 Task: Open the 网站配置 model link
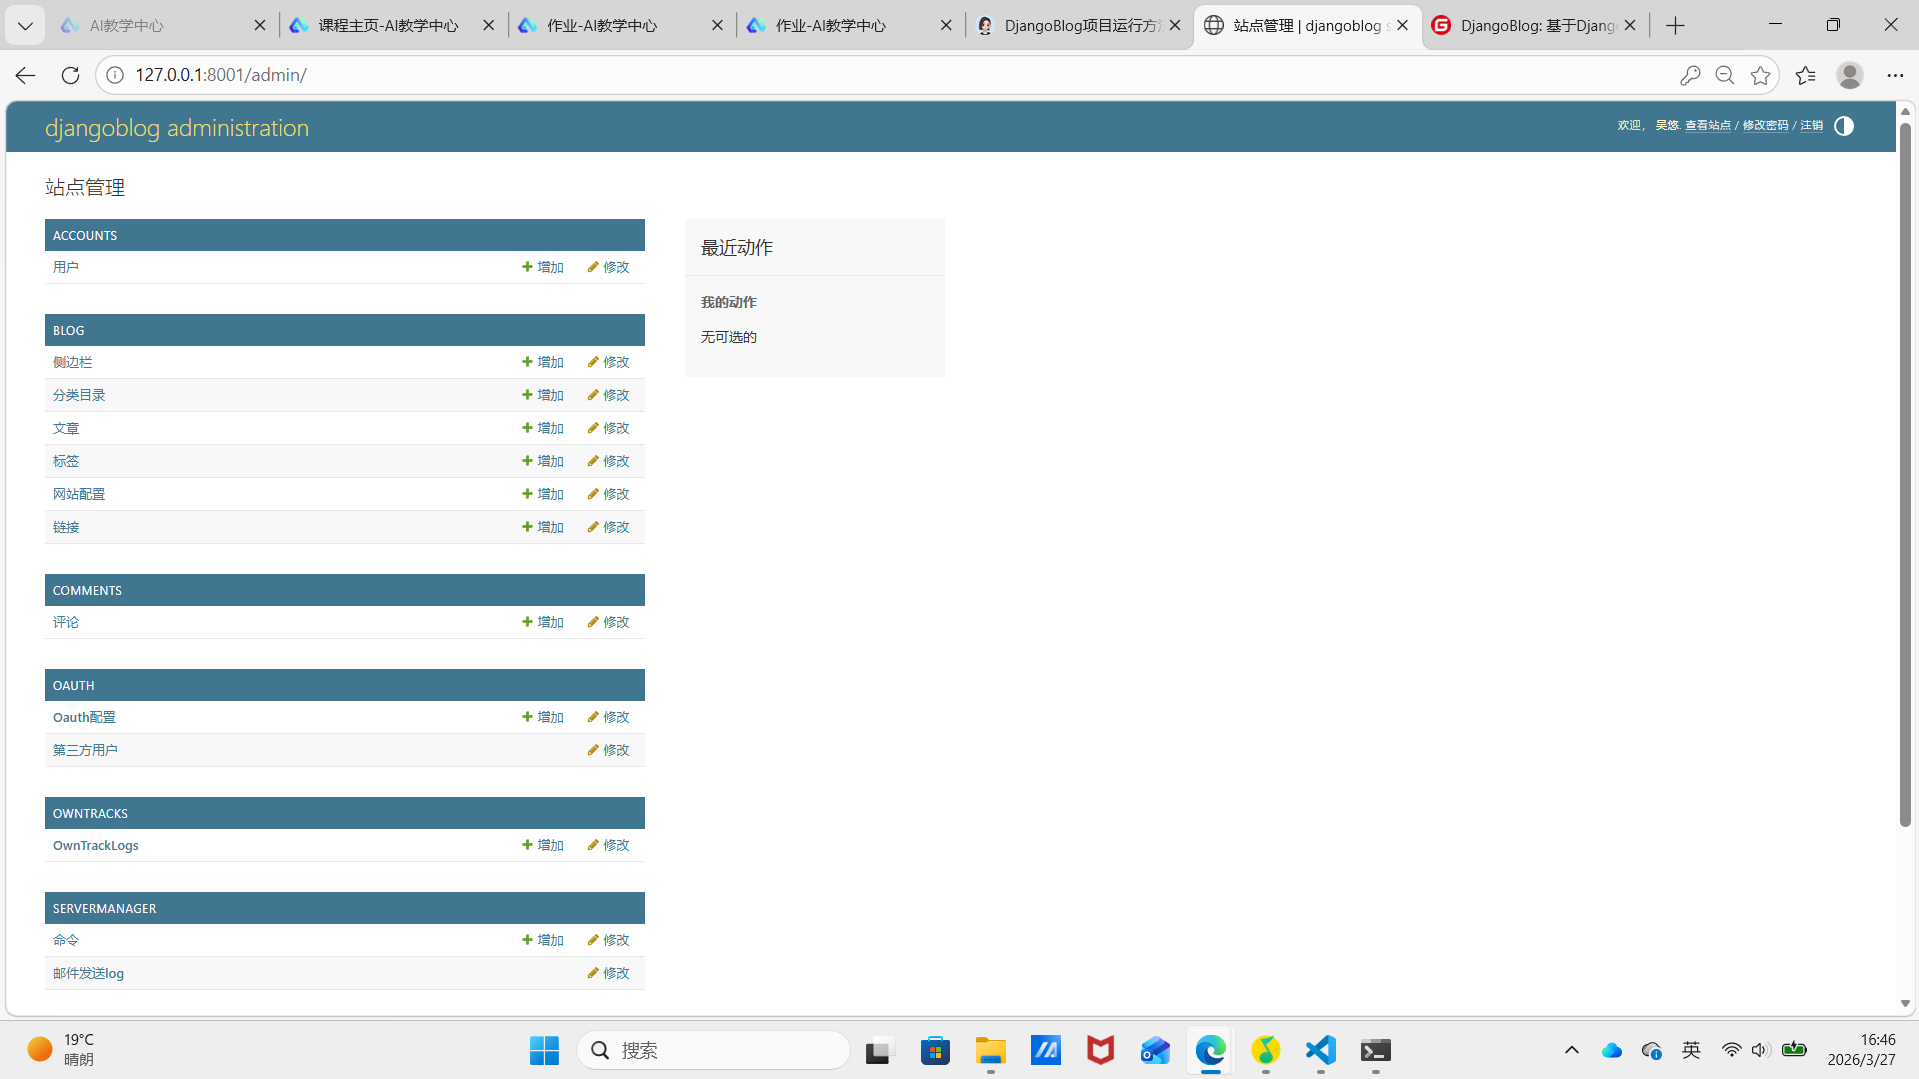pos(79,494)
